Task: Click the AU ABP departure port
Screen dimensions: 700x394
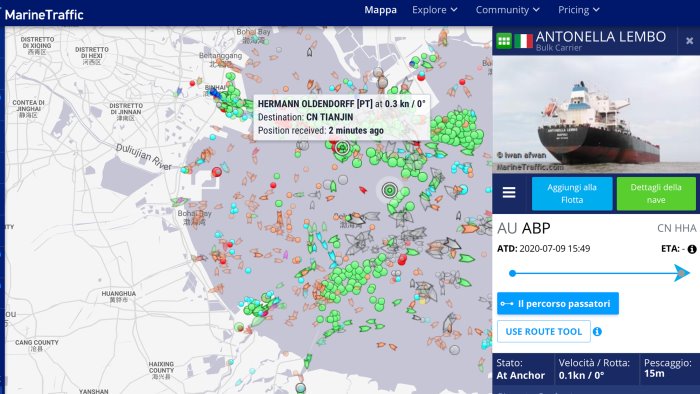Action: (524, 228)
